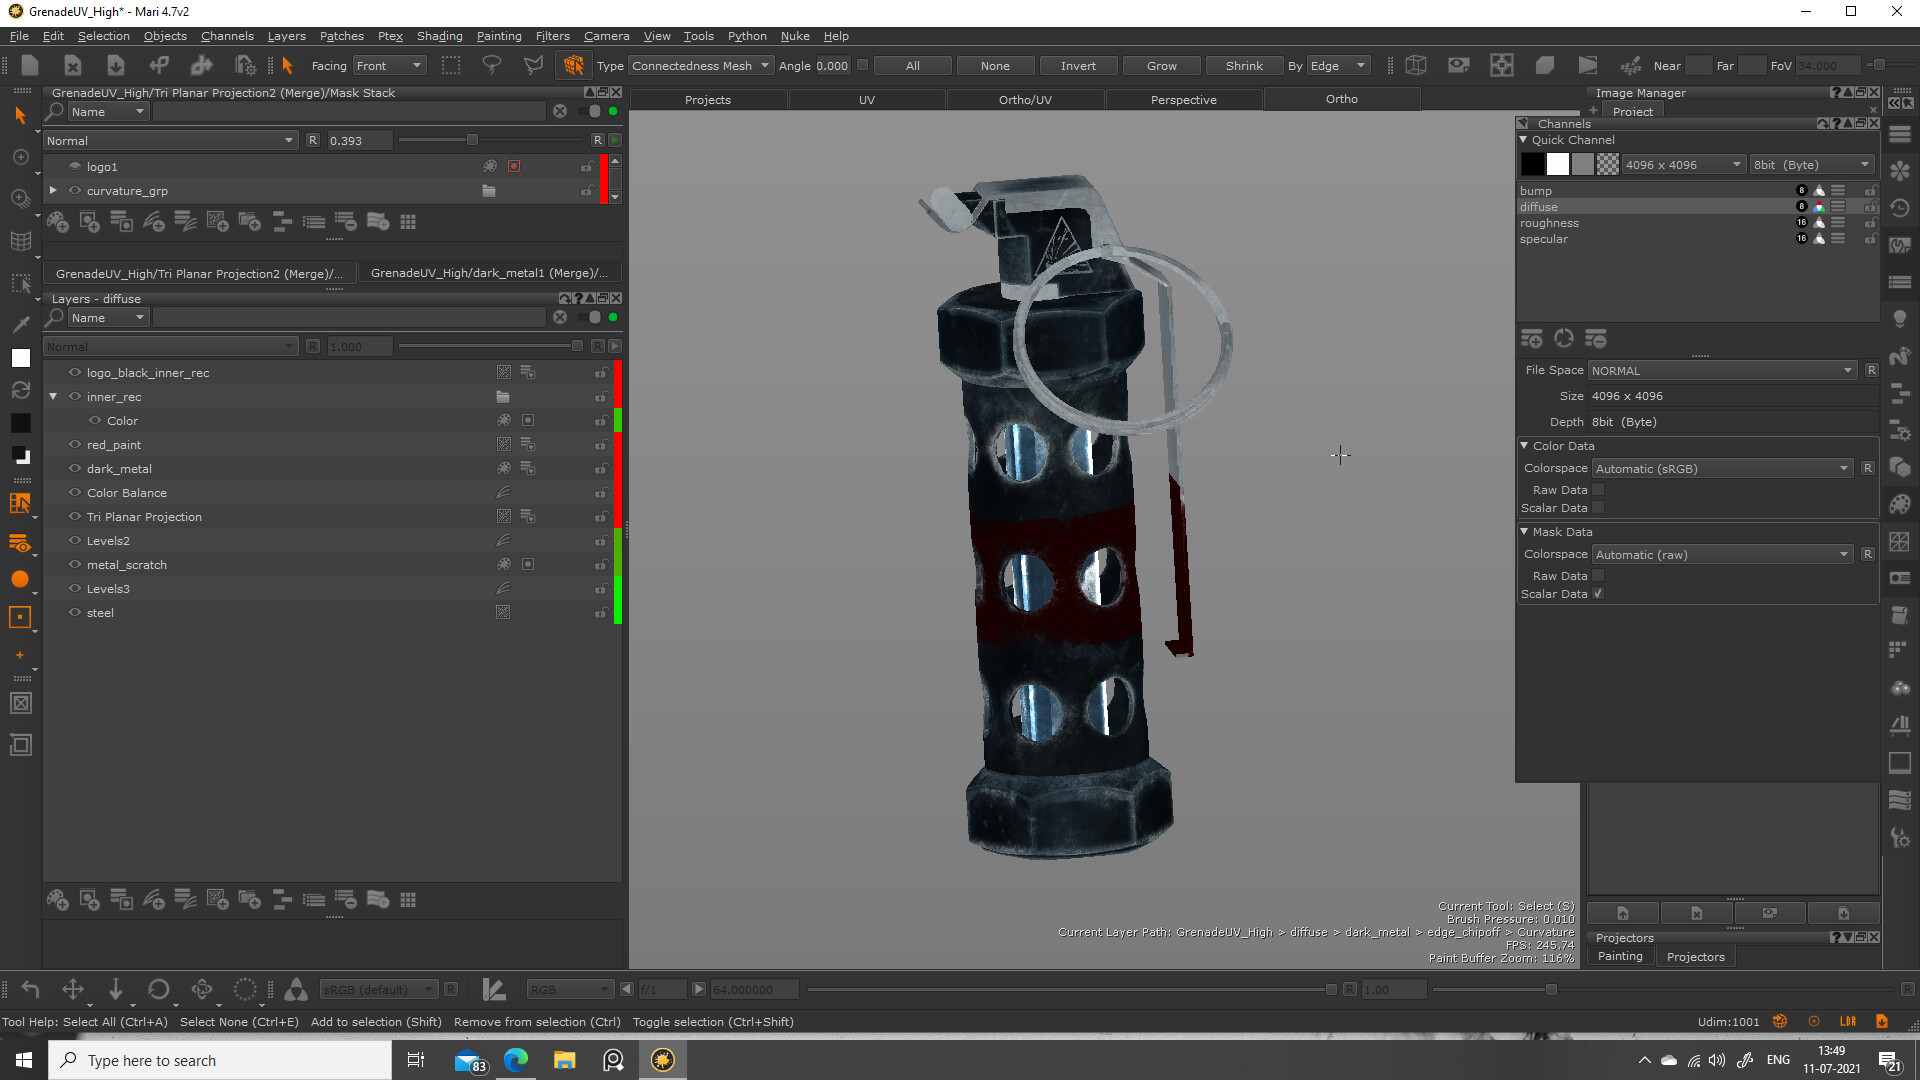Hide the metal_scratch layer
Screen dimensions: 1920x1080
[x=74, y=564]
